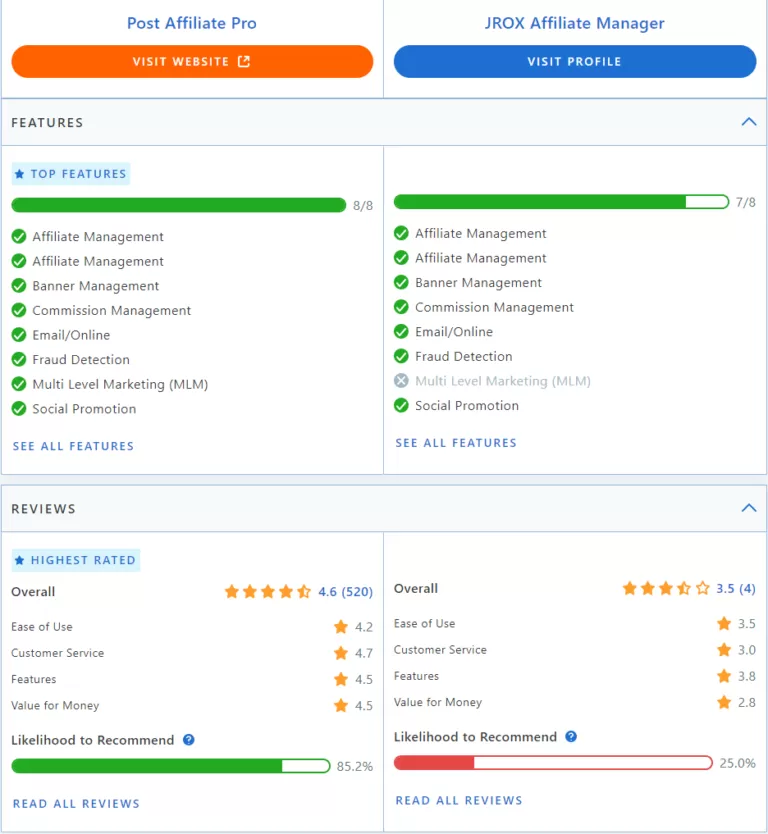Collapse the Reviews section chevron
Image resolution: width=768 pixels, height=834 pixels.
tap(748, 508)
